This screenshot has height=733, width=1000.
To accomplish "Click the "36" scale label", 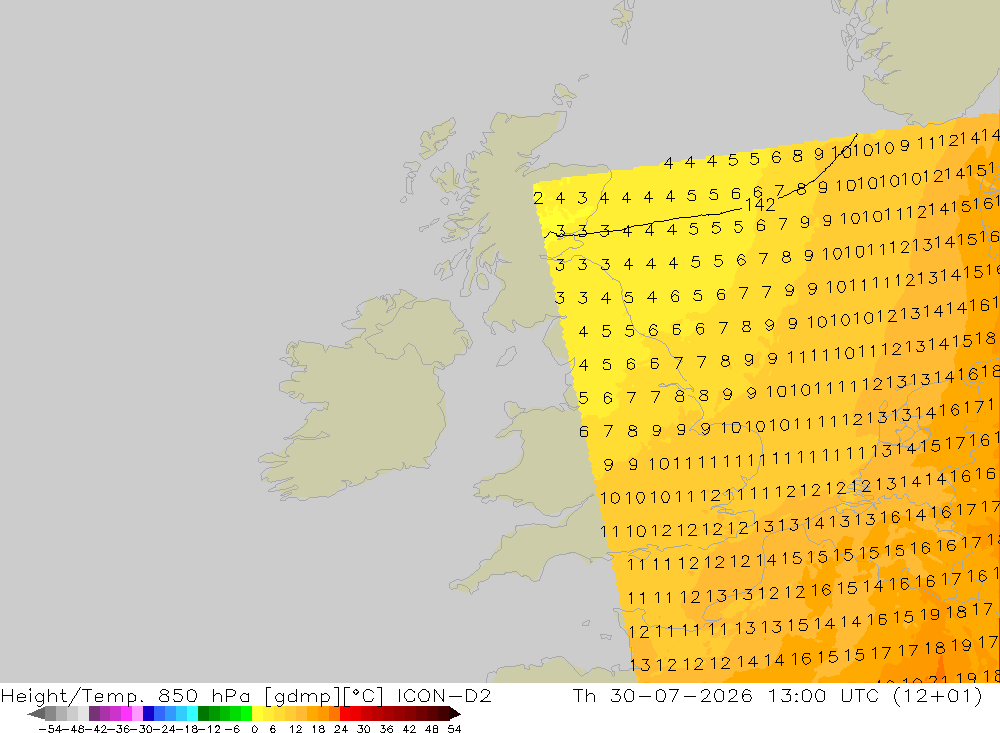I will 386,729.
